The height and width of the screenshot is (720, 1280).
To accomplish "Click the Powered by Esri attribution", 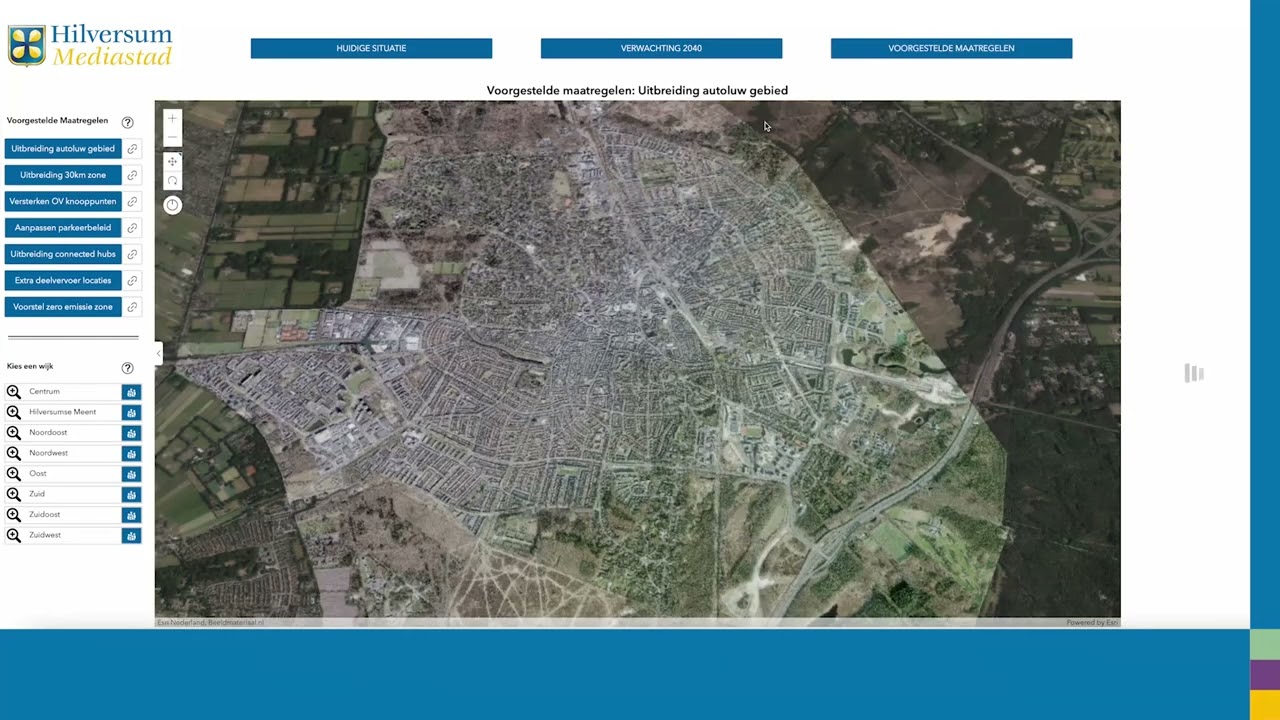I will pos(1092,623).
